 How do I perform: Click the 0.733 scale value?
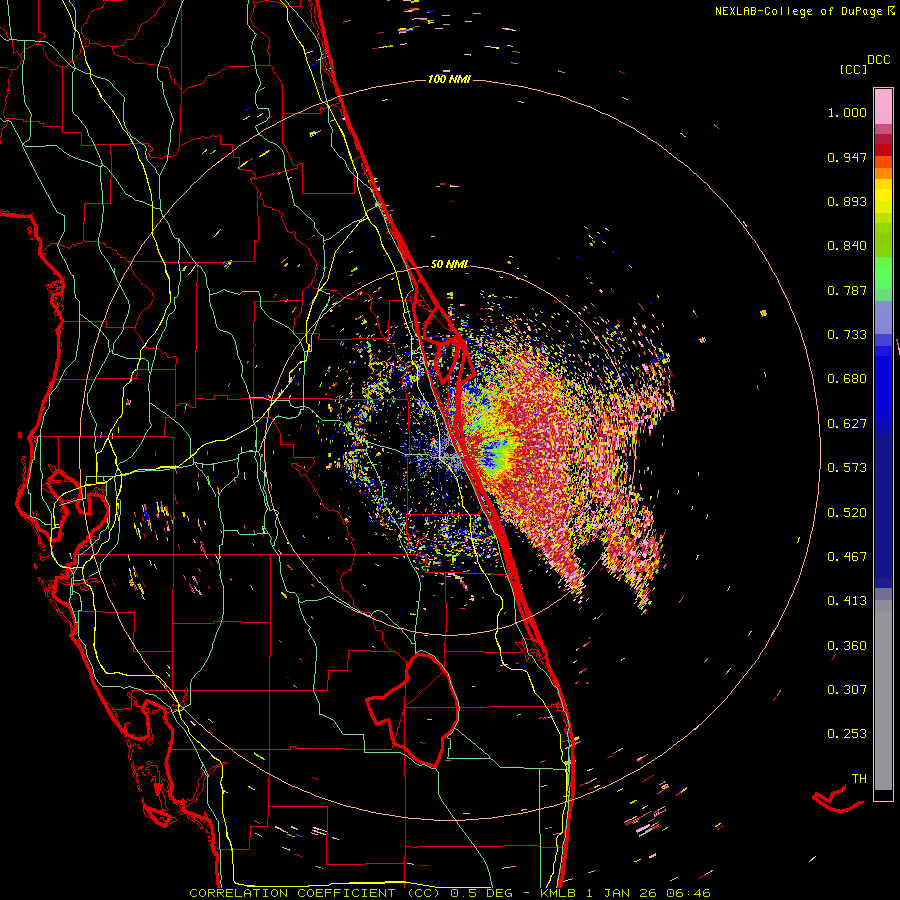[847, 335]
